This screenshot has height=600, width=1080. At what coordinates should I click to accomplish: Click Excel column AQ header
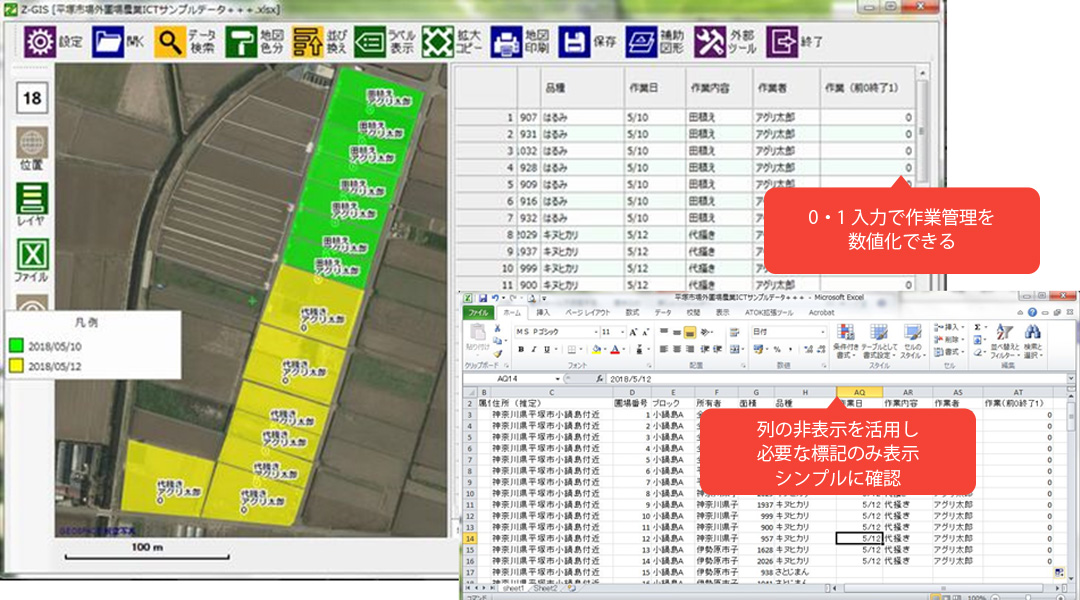859,392
